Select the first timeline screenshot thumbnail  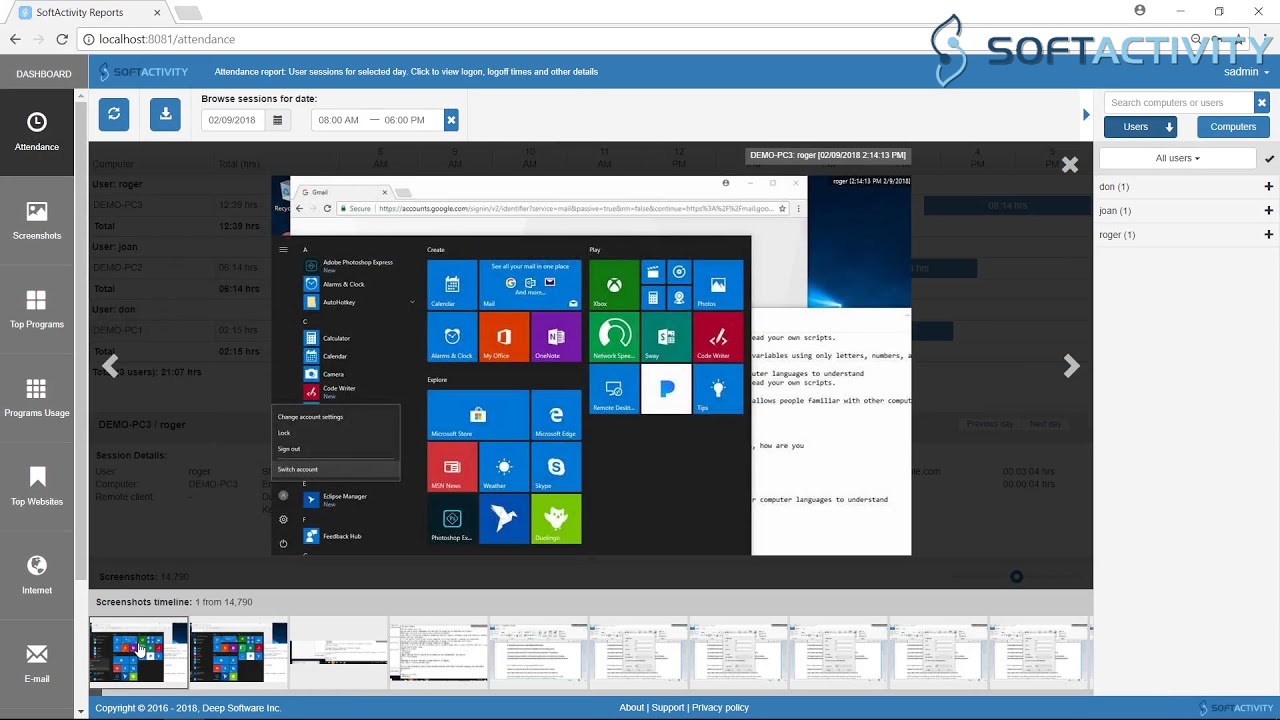[x=139, y=651]
